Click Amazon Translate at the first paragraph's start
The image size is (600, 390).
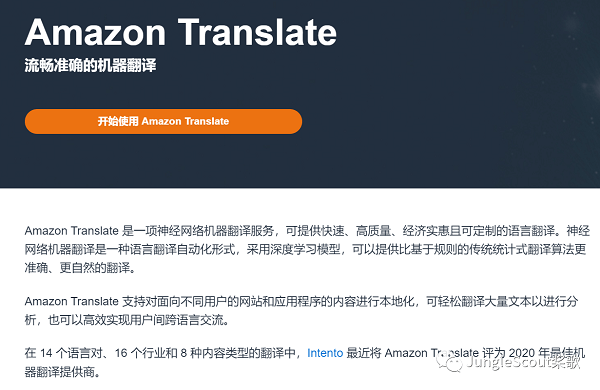[72, 231]
